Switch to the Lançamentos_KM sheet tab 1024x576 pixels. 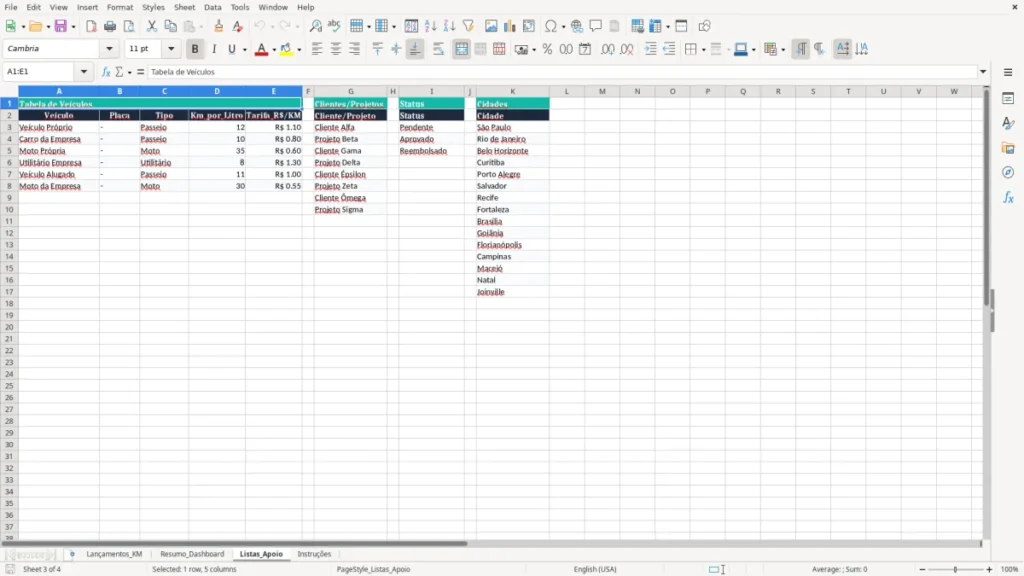[x=114, y=554]
